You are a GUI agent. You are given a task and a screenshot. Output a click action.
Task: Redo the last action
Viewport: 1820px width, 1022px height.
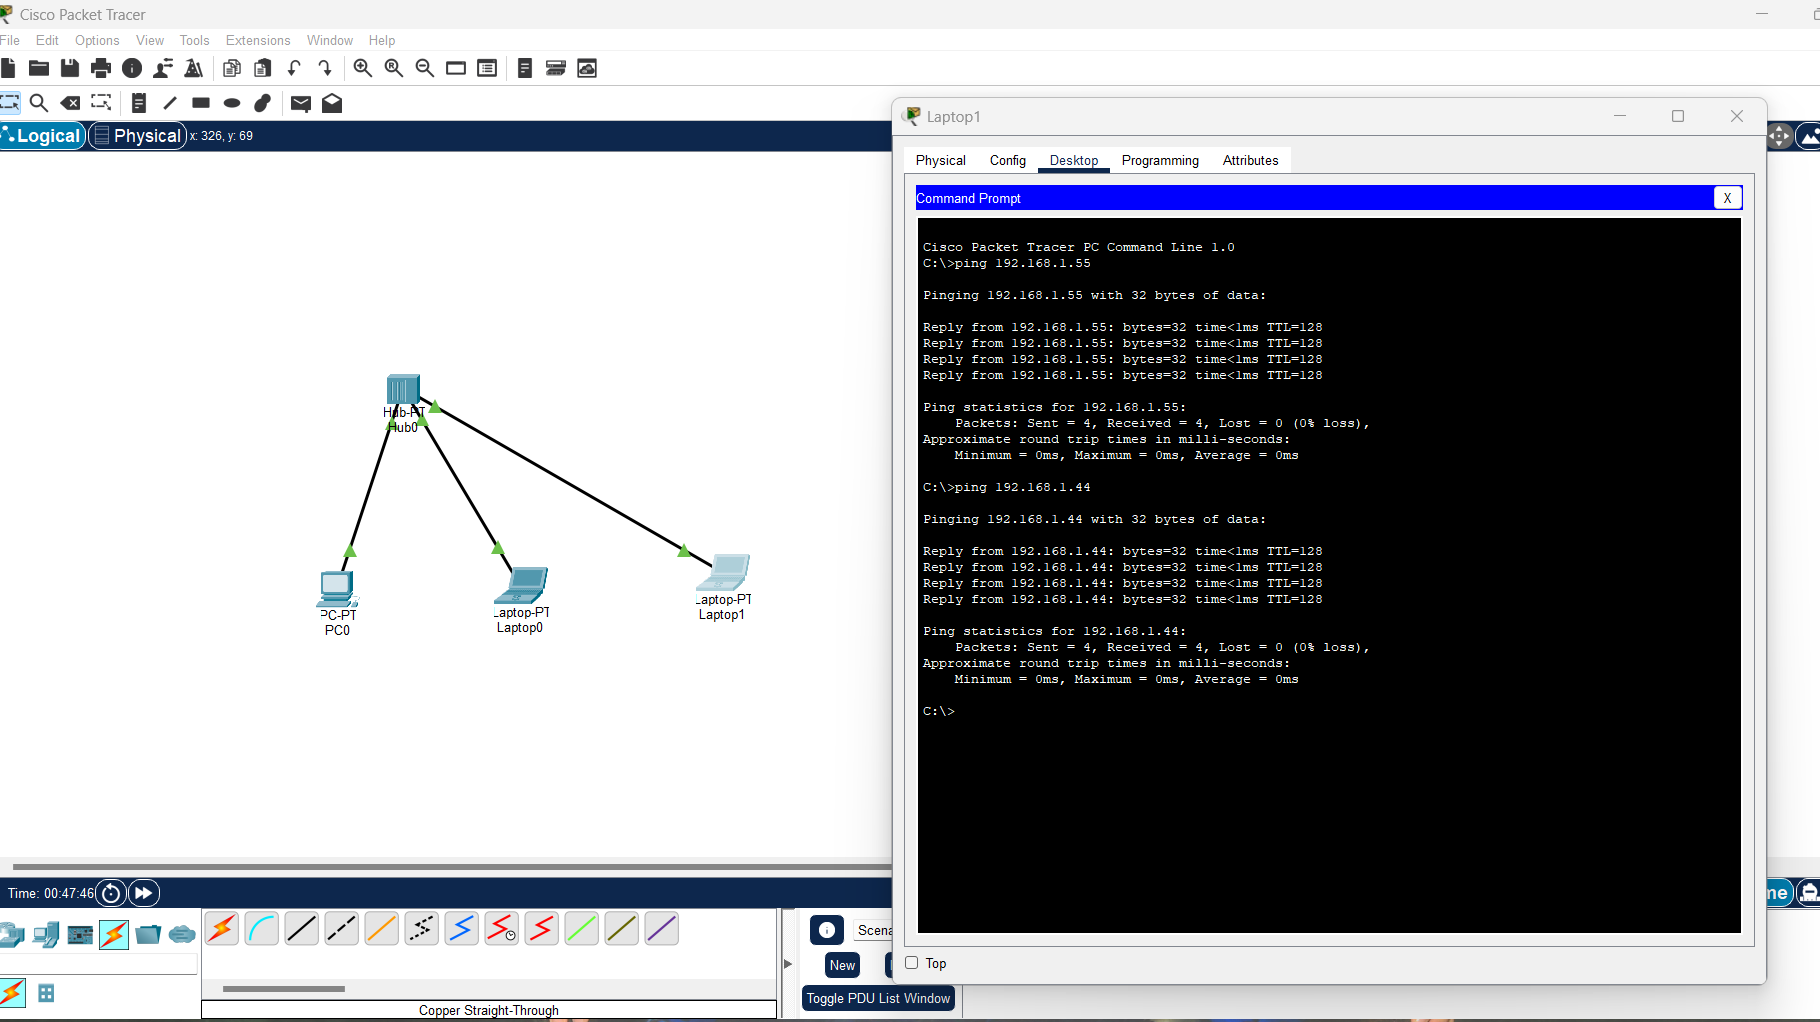pyautogui.click(x=325, y=68)
